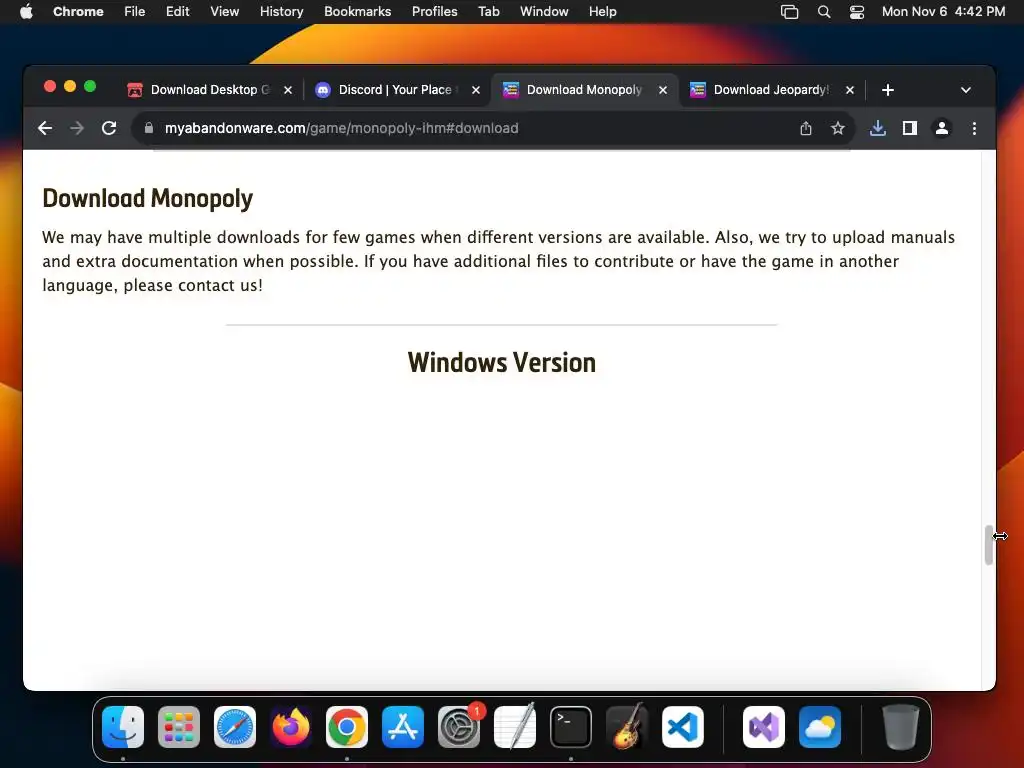Expand the tab search dropdown
This screenshot has height=768, width=1024.
[x=966, y=90]
